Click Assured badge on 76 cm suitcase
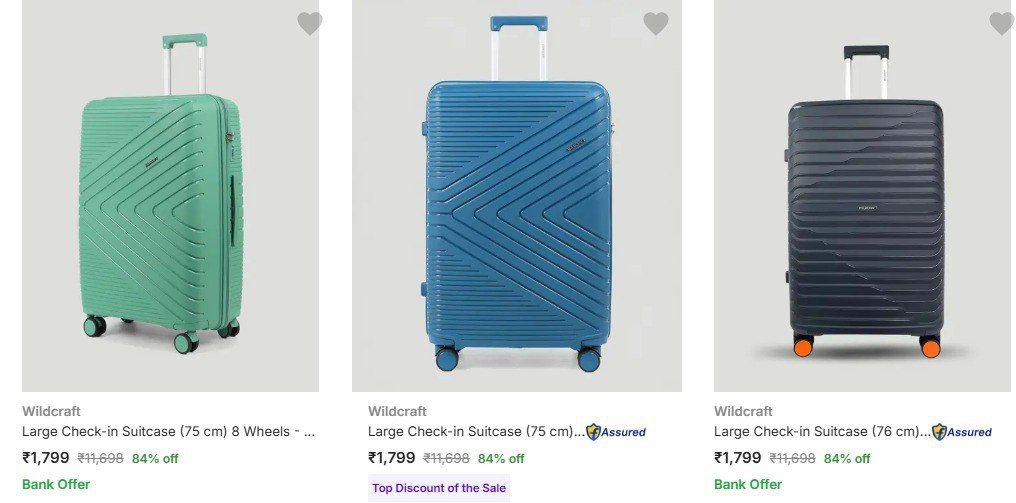 coord(962,432)
